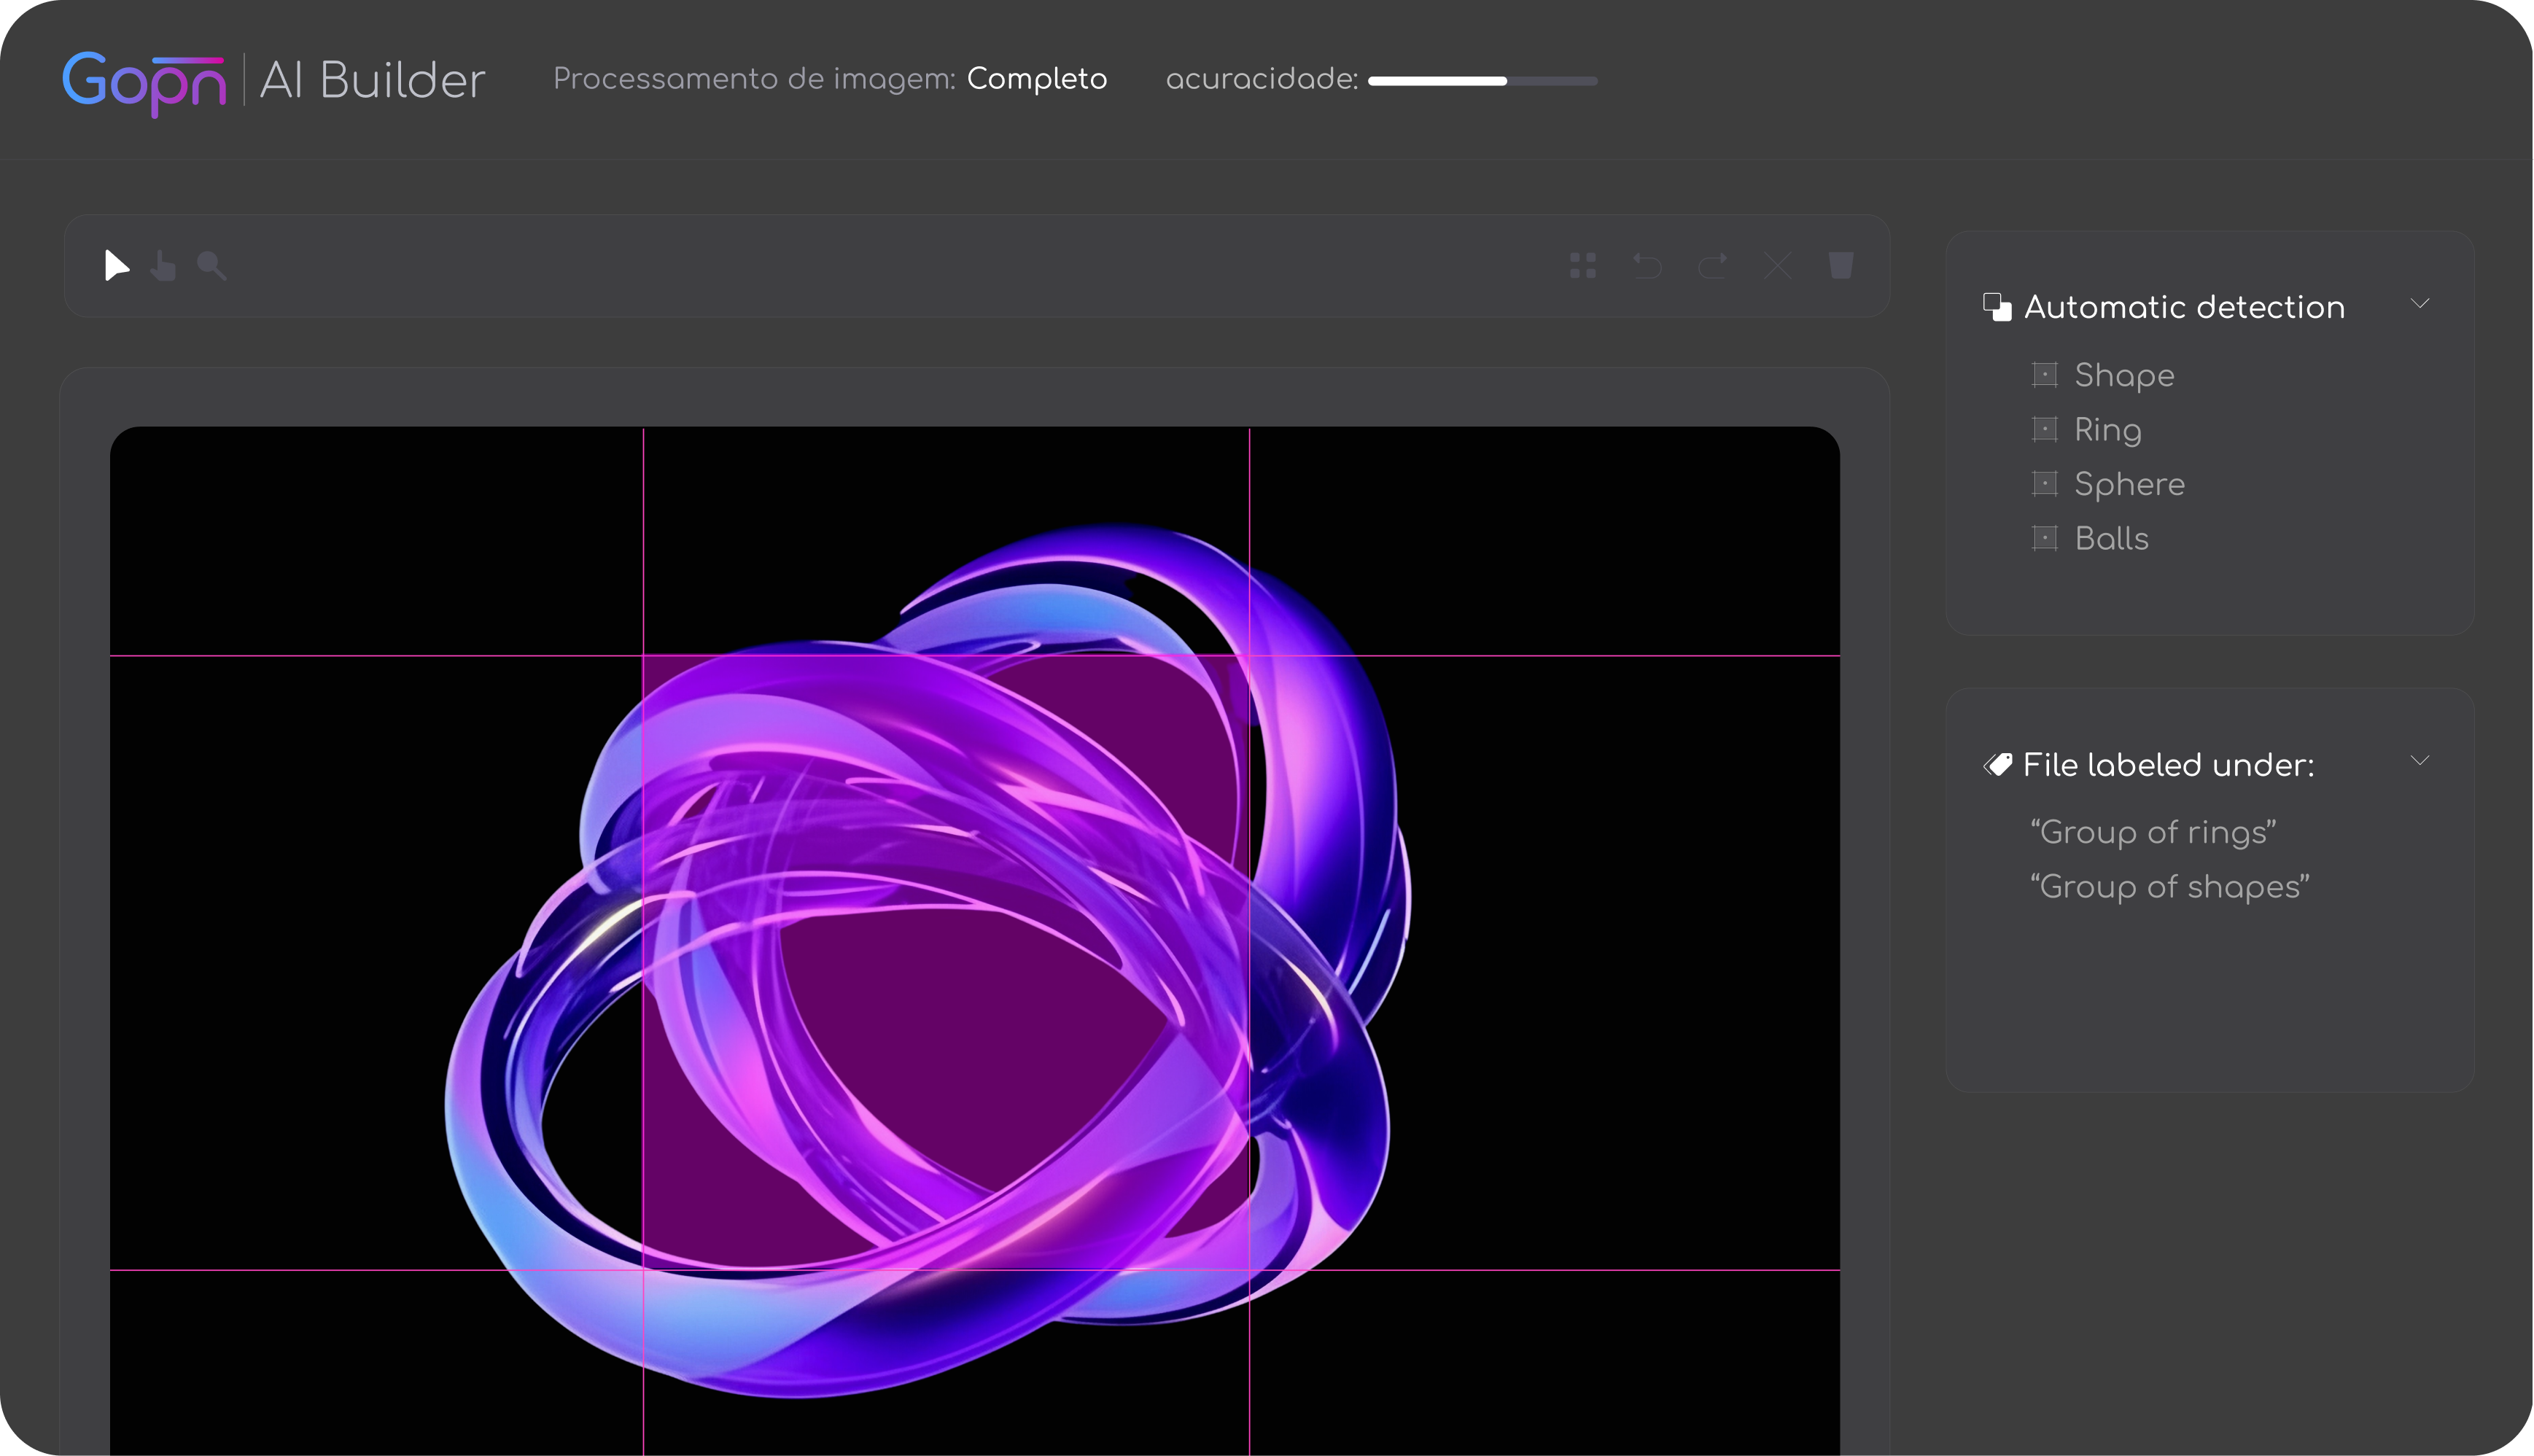Select the arrow pointer tool

tap(117, 266)
